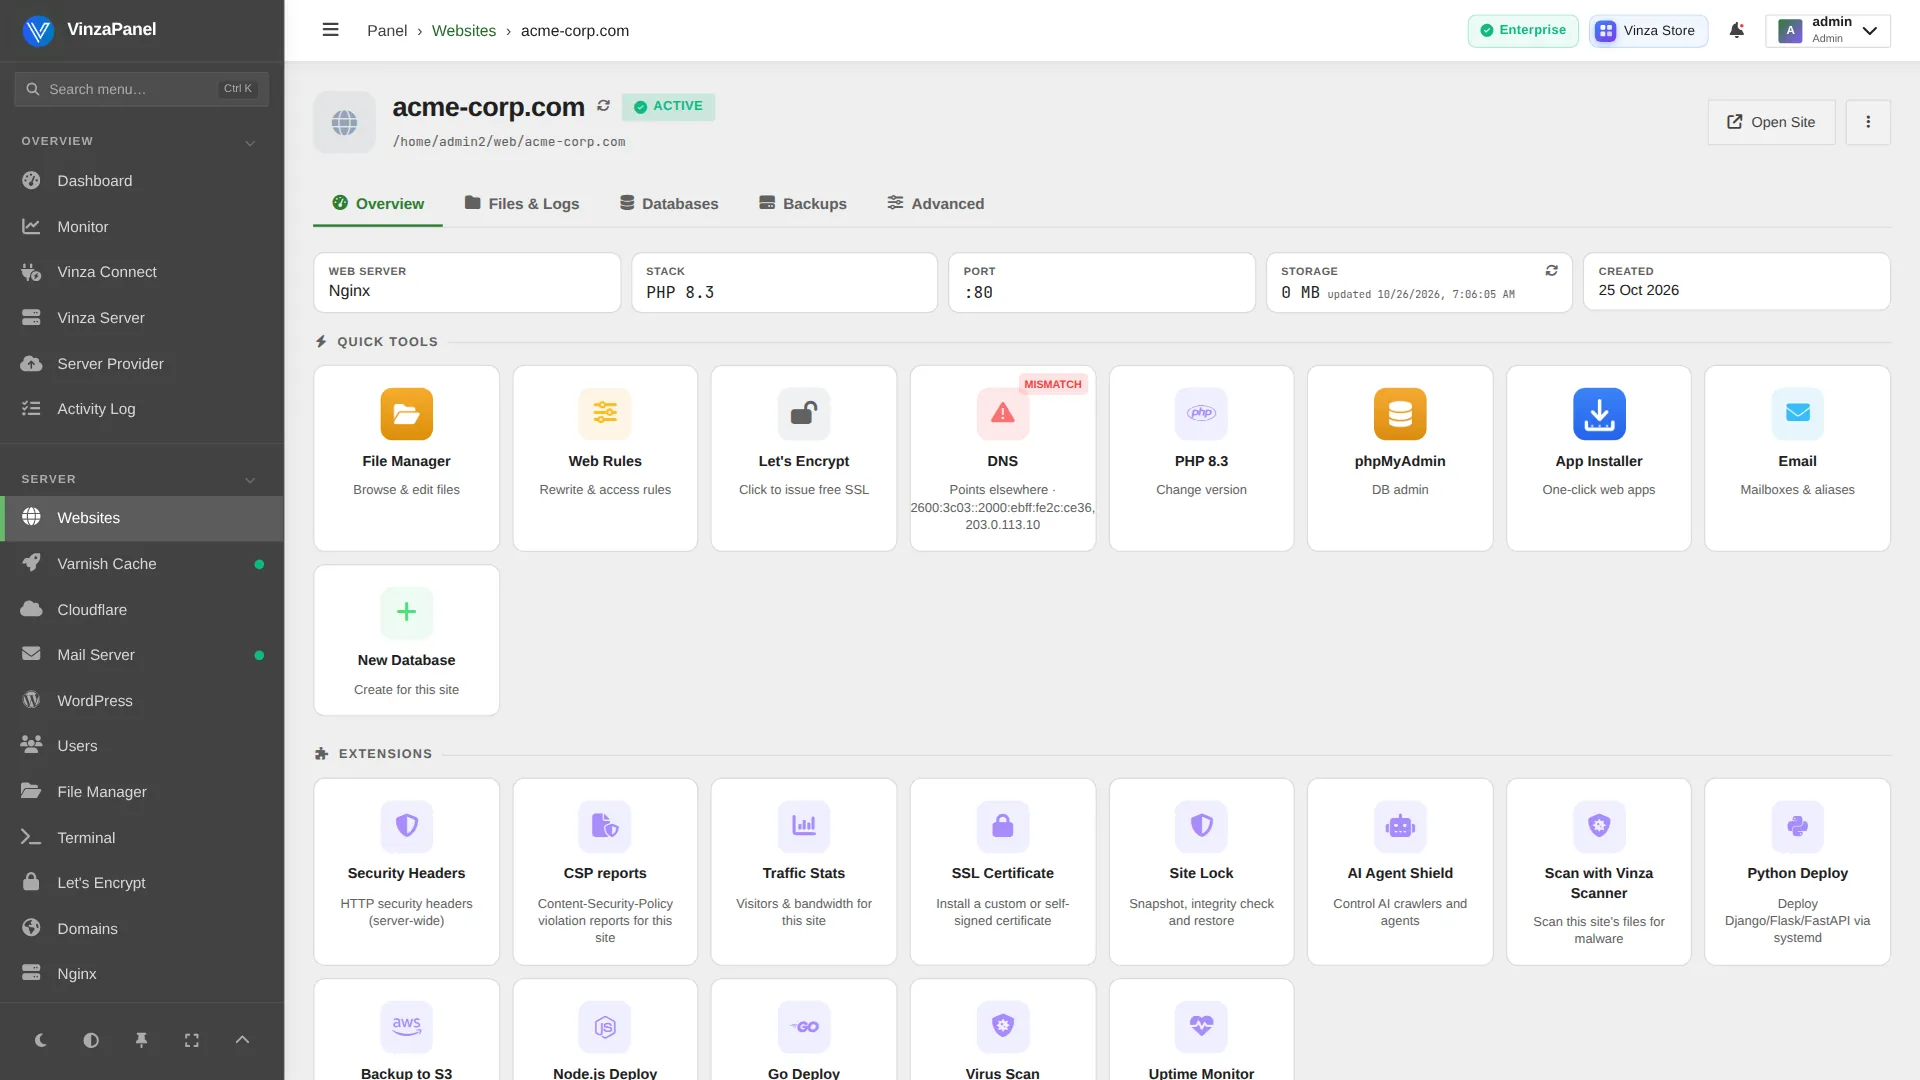The height and width of the screenshot is (1080, 1920).
Task: Open Vinza Connect in the sidebar
Action: 142,272
